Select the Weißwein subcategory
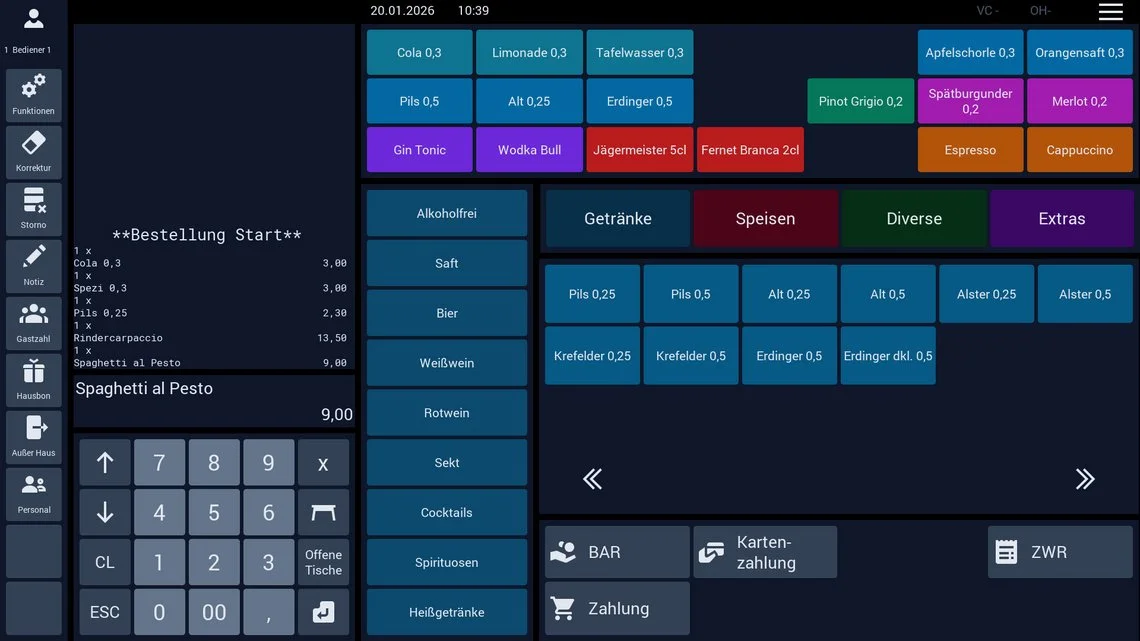1140x641 pixels. click(x=446, y=363)
